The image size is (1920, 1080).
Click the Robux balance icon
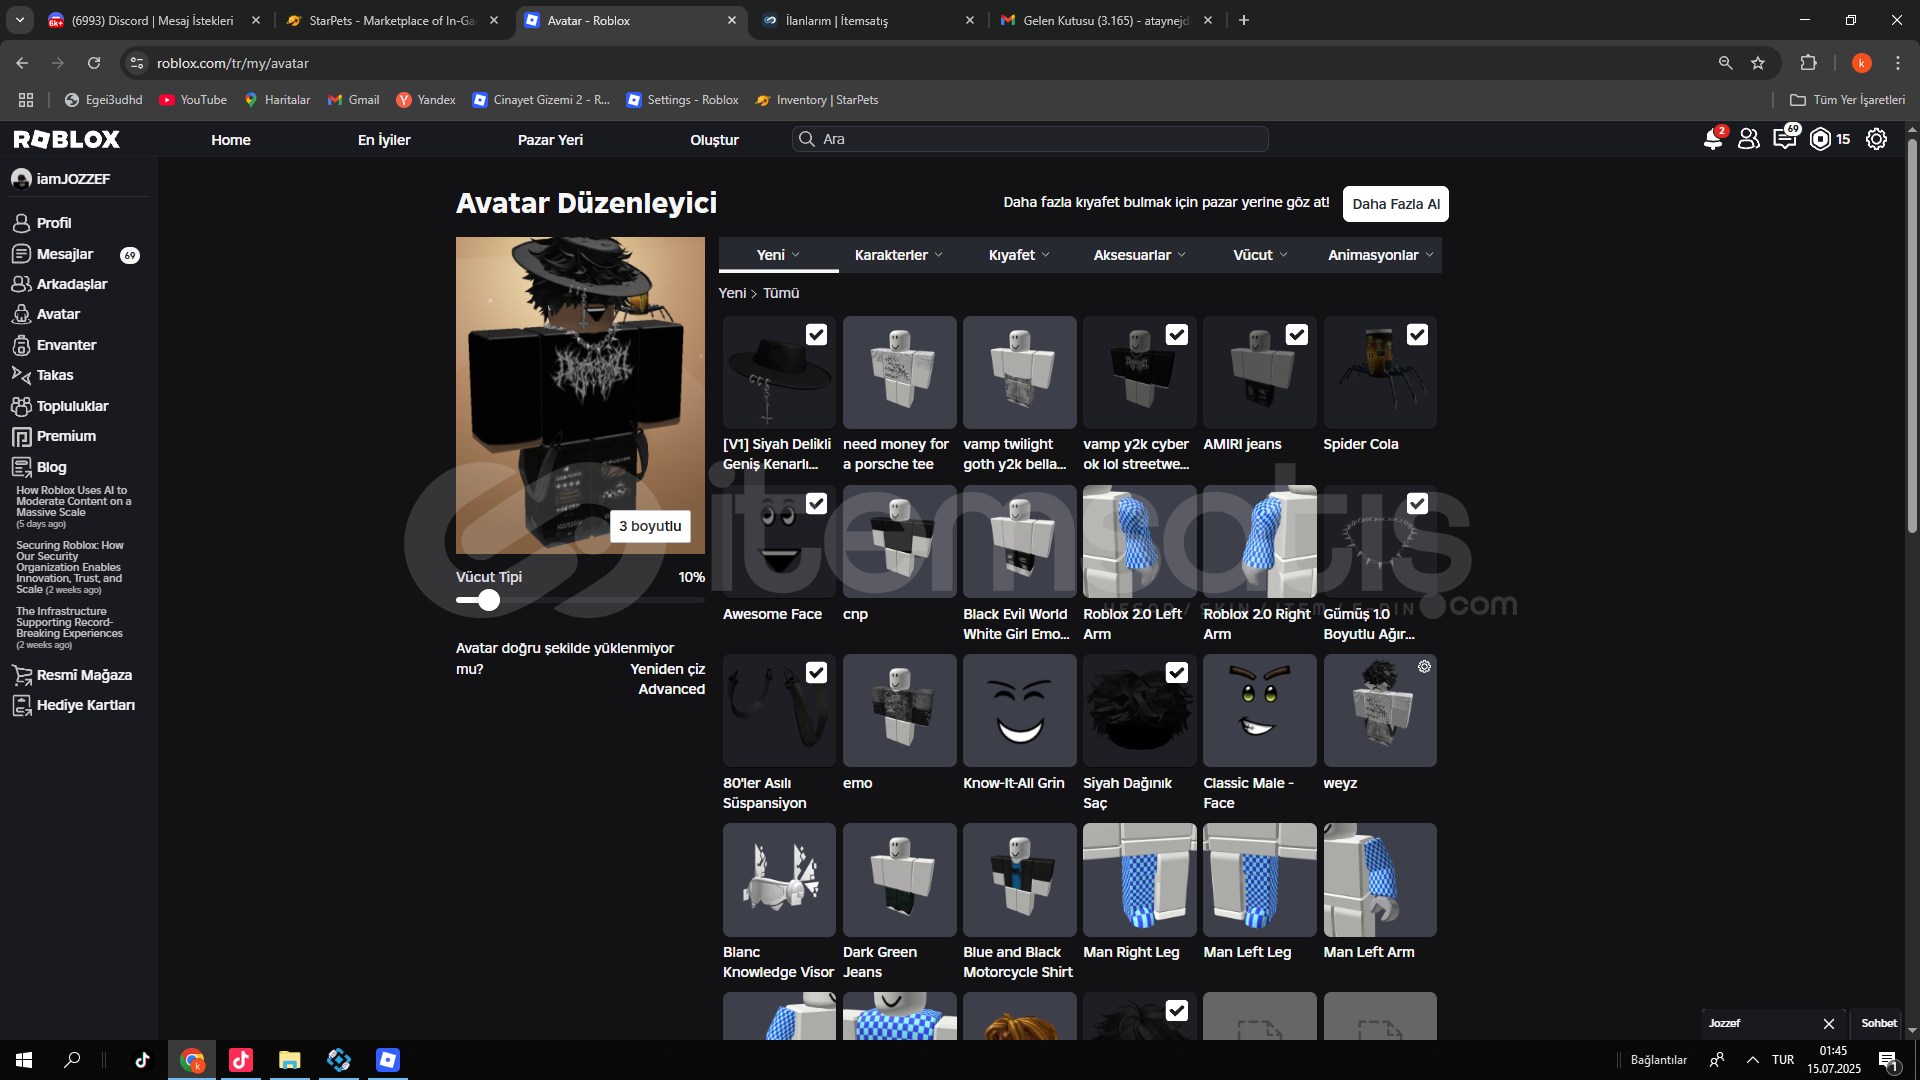click(x=1820, y=139)
